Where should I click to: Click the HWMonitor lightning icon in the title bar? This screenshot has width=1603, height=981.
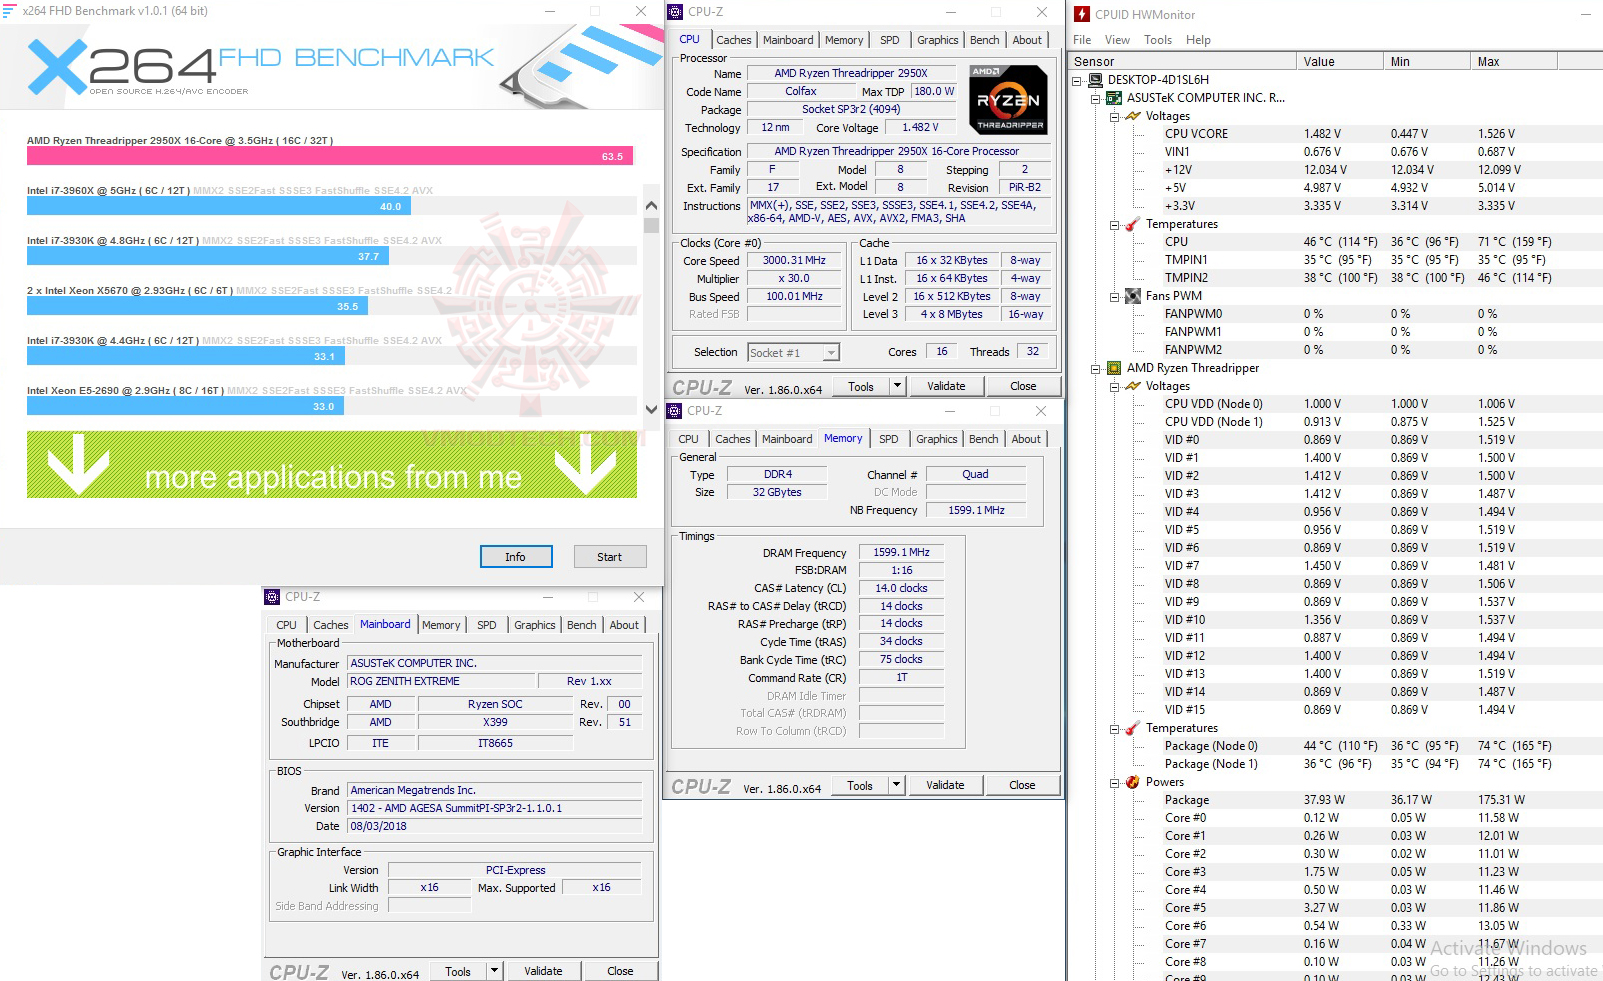coord(1082,15)
